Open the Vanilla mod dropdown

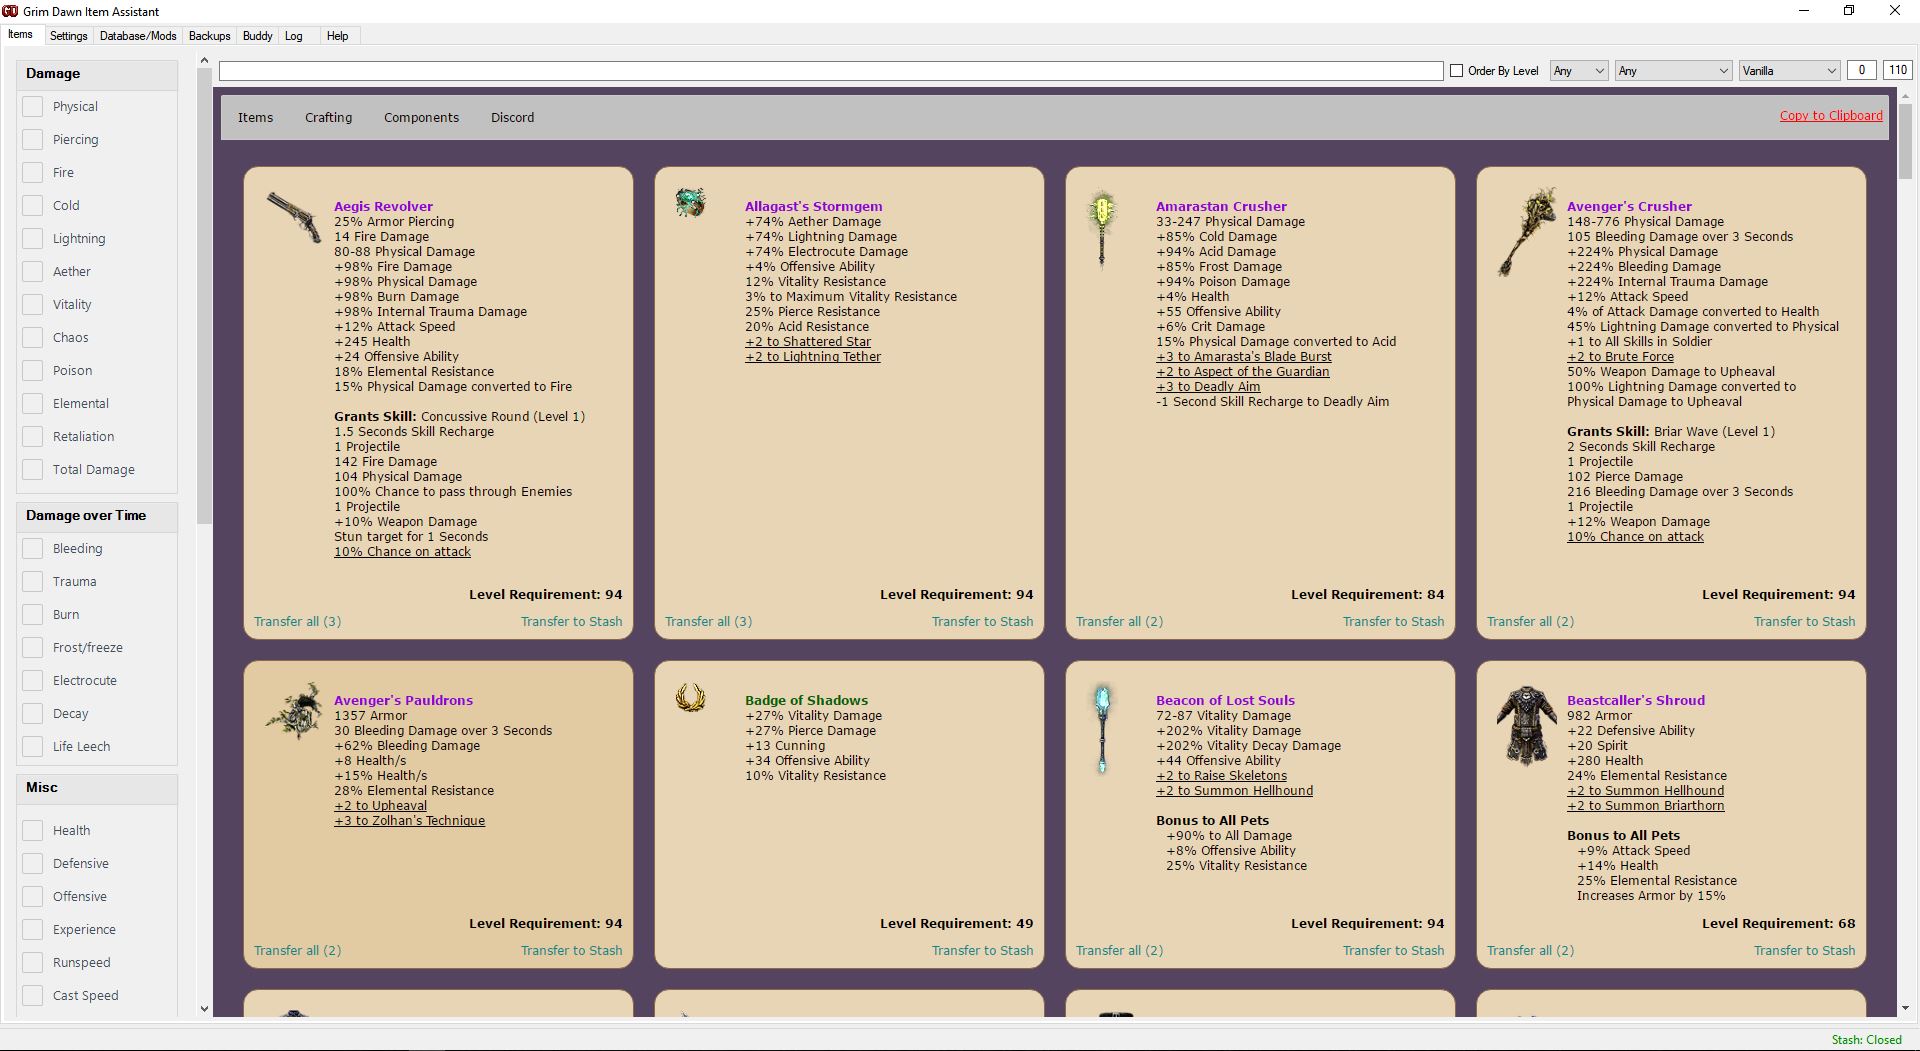[x=1788, y=71]
